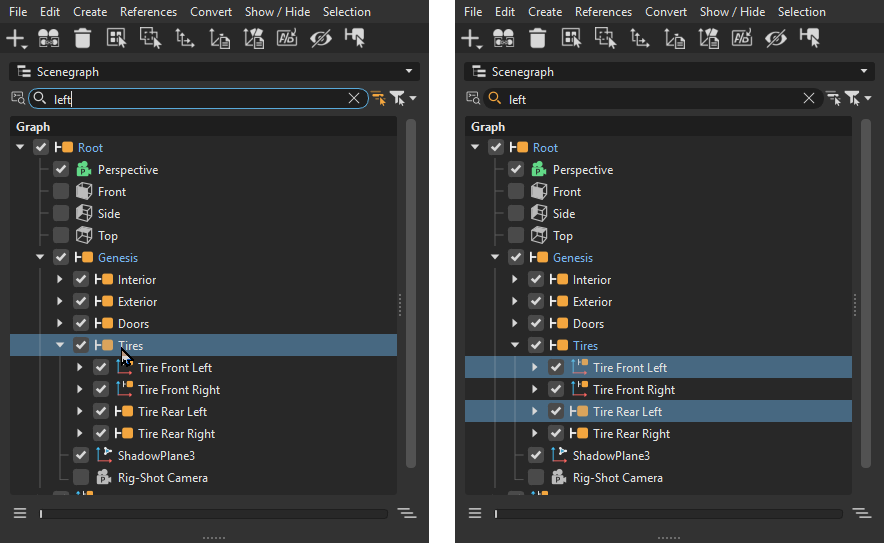Click the select-node cursor icon at end of right toolbar
The image size is (884, 543).
point(810,38)
